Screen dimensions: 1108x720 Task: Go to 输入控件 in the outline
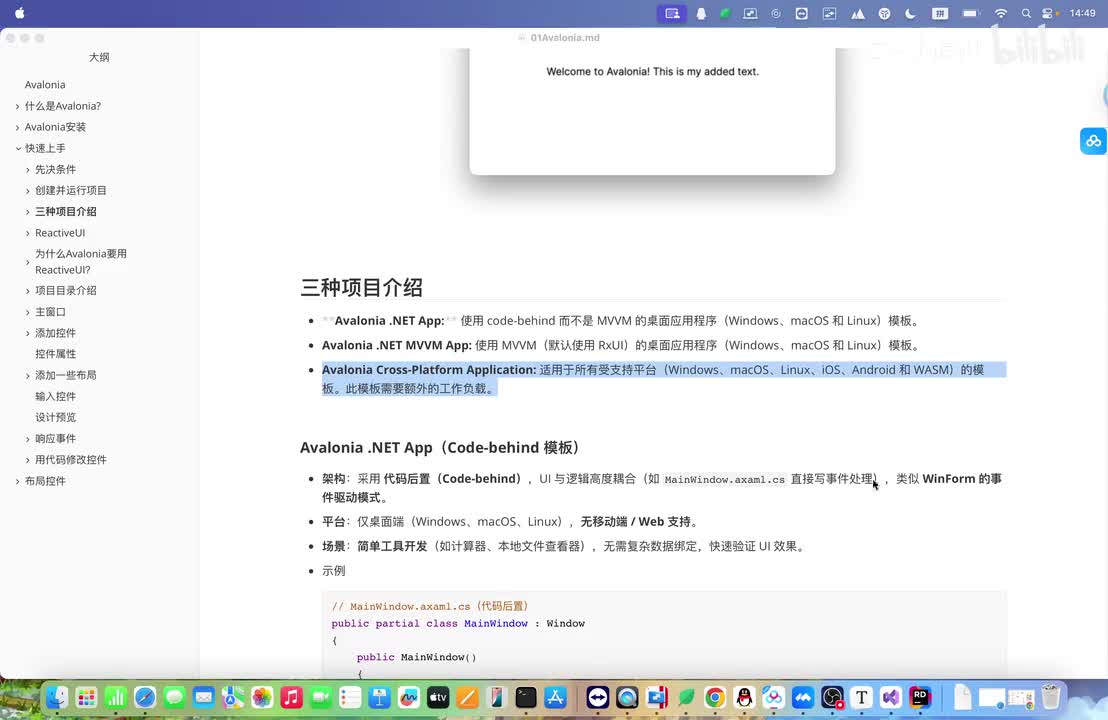56,396
